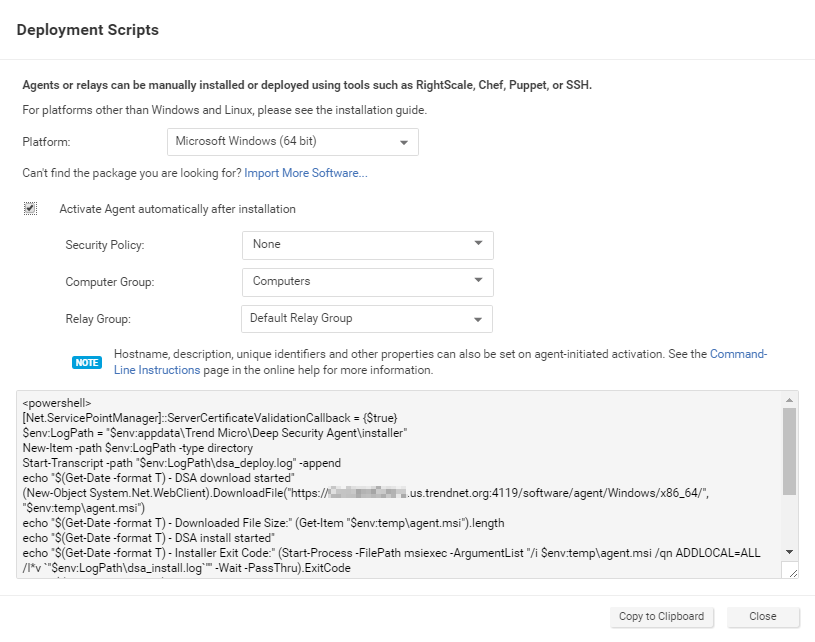The height and width of the screenshot is (642, 815).
Task: Expand the Security Policy dropdown
Action: click(x=367, y=245)
